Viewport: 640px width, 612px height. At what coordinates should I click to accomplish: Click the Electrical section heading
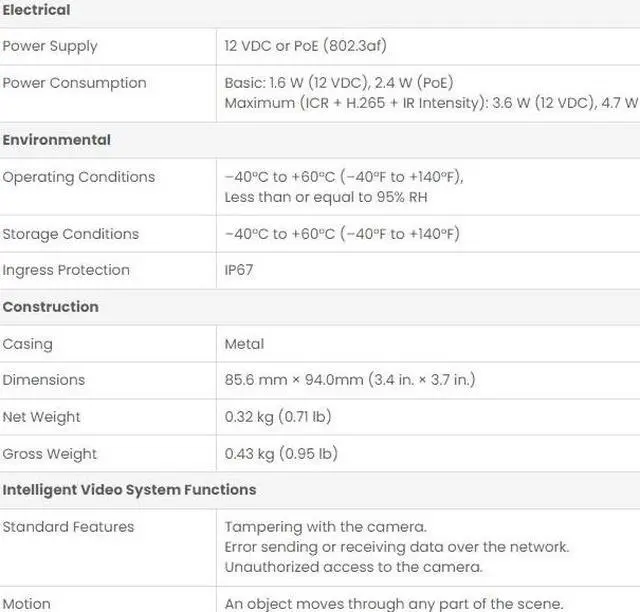click(x=36, y=10)
